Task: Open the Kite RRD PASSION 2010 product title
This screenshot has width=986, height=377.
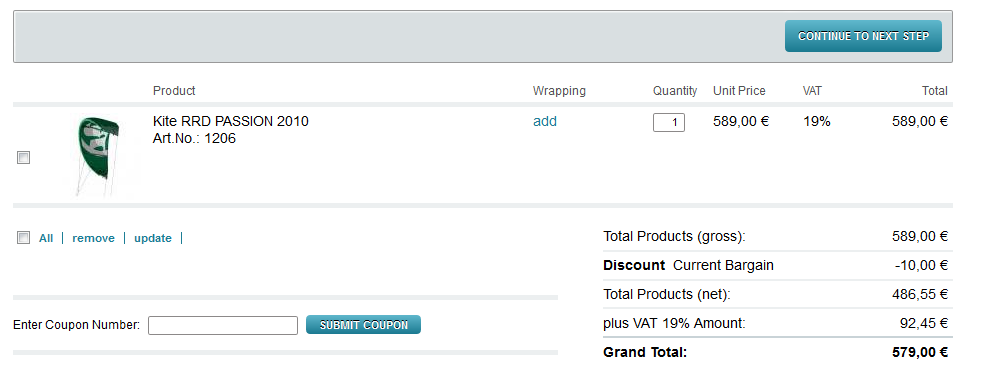Action: click(x=231, y=121)
